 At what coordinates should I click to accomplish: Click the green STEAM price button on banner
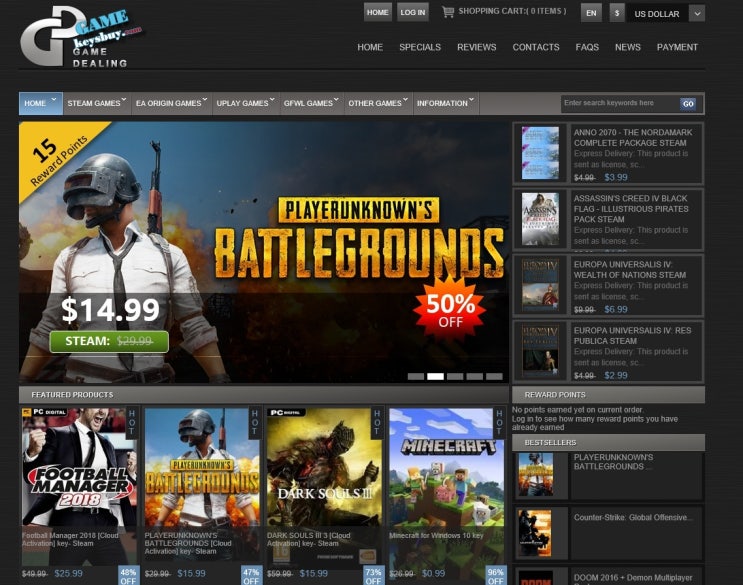click(x=109, y=341)
